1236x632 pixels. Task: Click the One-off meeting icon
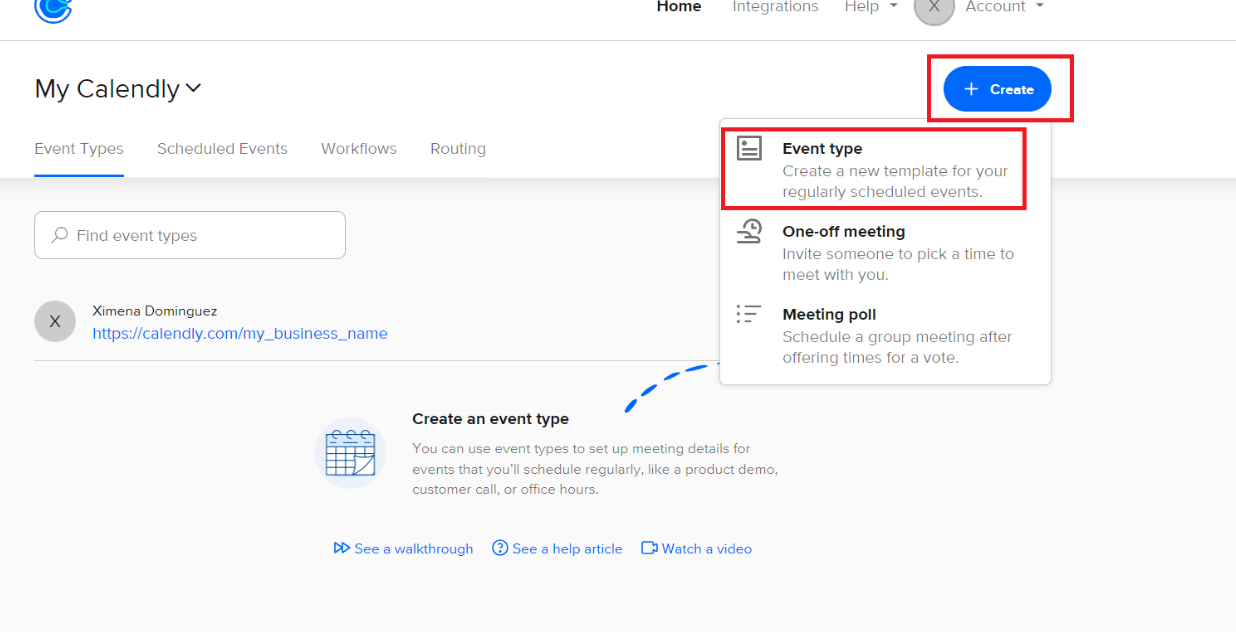coord(749,232)
